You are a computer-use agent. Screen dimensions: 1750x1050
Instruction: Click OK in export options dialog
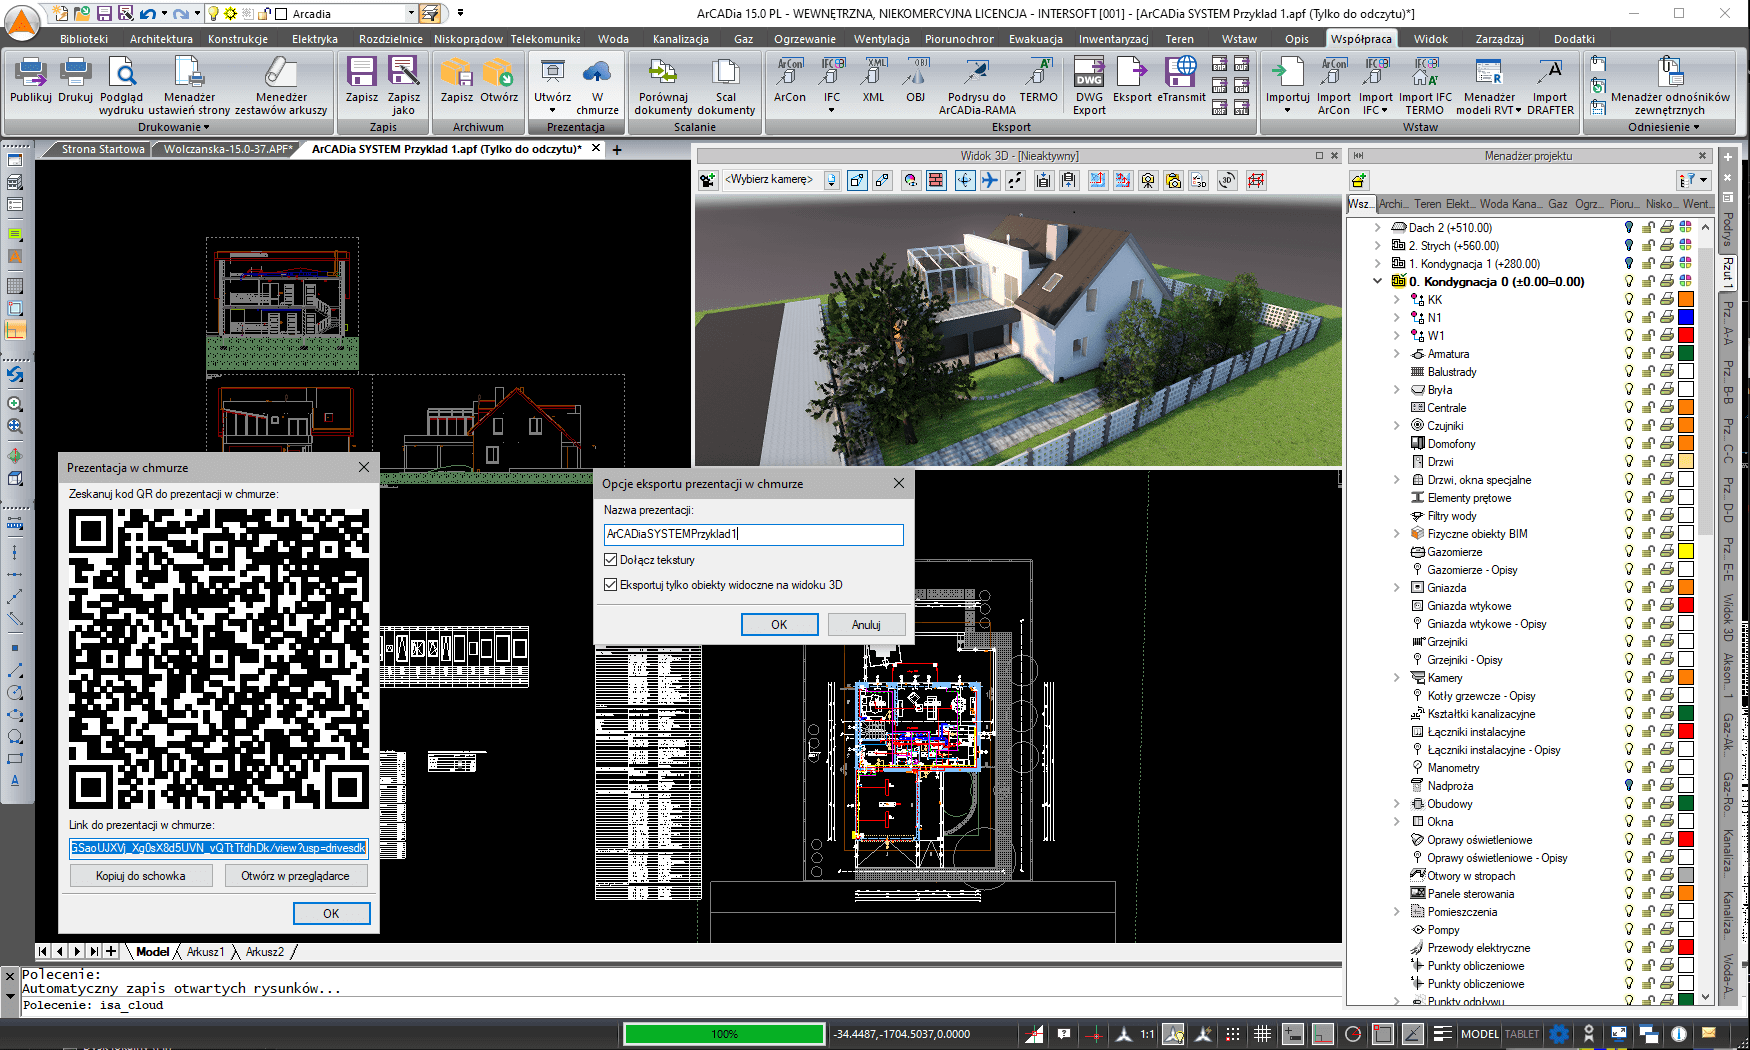click(779, 624)
